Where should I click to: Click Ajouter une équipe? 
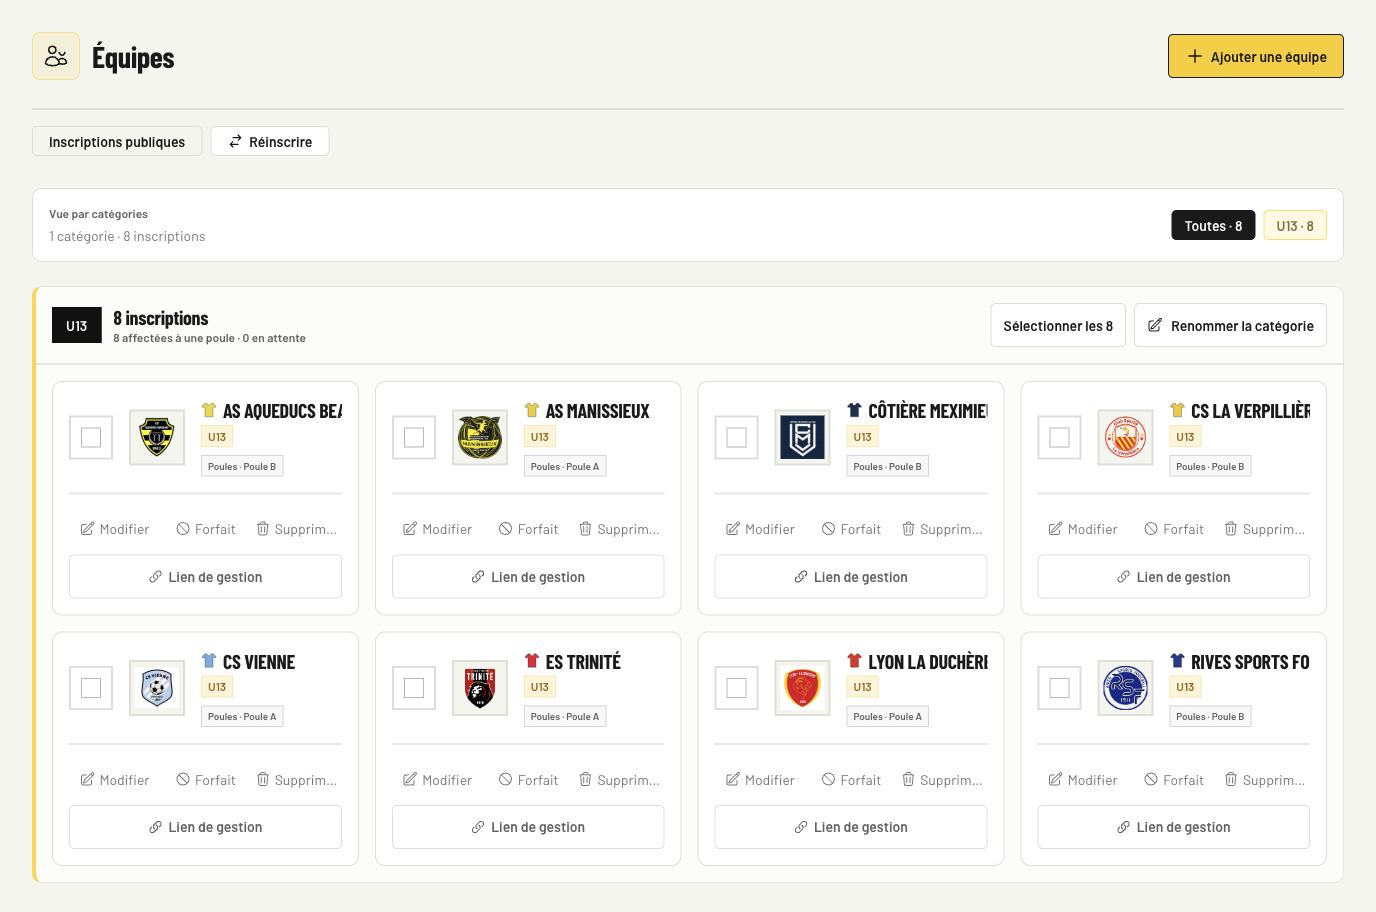coord(1256,57)
